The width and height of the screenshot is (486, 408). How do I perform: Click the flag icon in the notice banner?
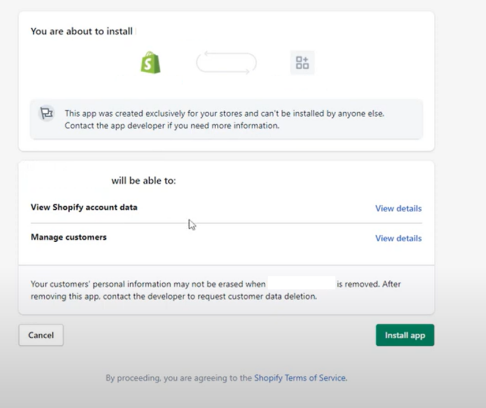click(47, 113)
